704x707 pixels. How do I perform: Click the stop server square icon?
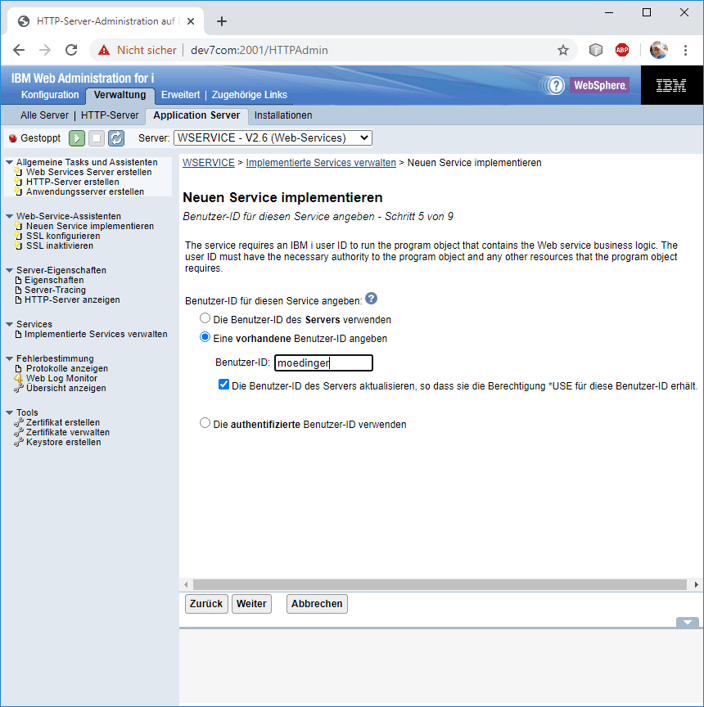pos(96,138)
